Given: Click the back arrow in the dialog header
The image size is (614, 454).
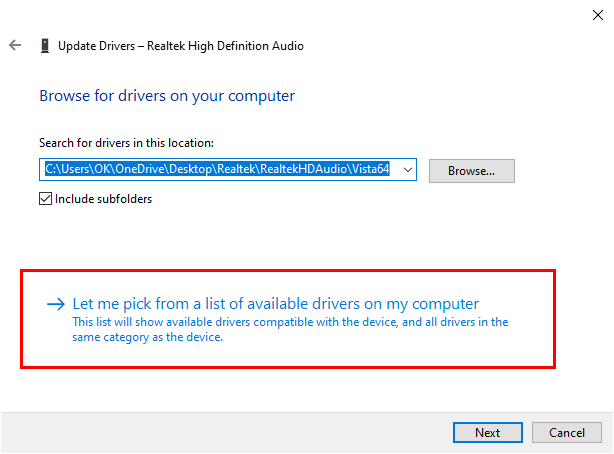Looking at the screenshot, I should [x=15, y=46].
